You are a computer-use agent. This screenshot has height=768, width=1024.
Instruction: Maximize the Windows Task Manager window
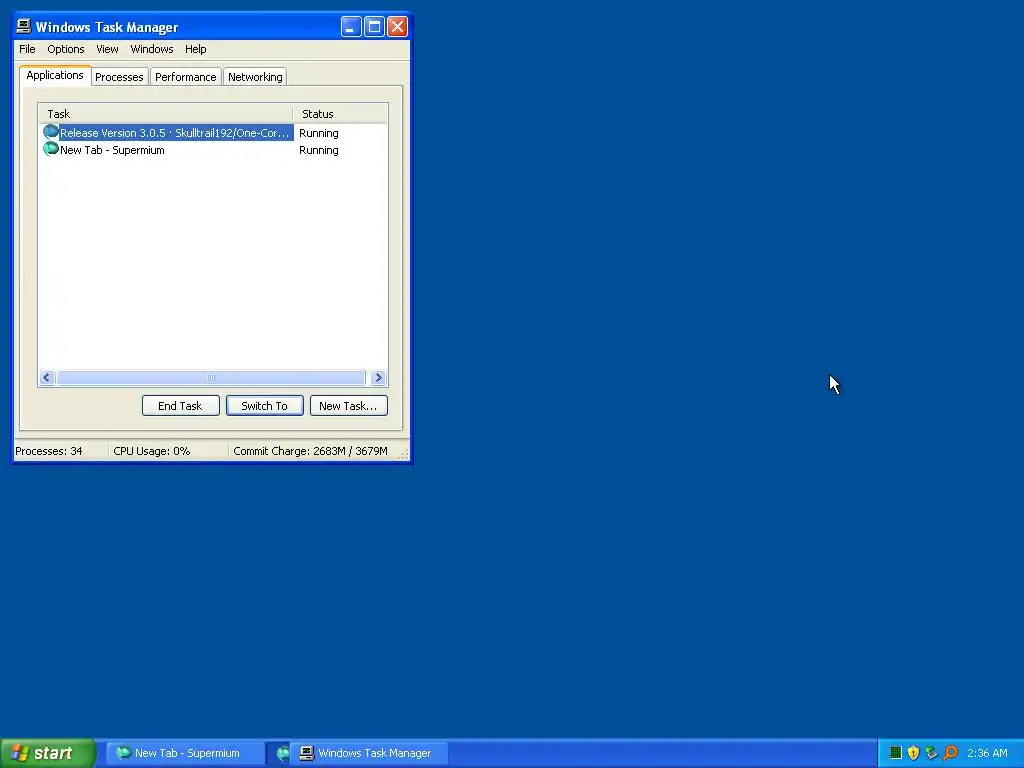coord(374,27)
